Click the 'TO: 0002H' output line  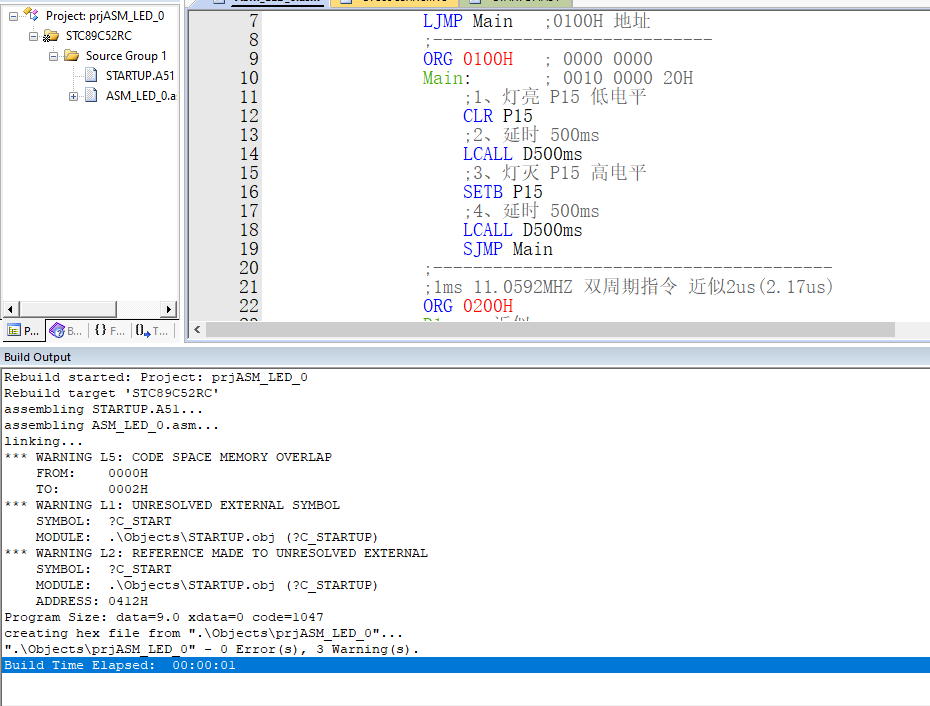[92, 489]
